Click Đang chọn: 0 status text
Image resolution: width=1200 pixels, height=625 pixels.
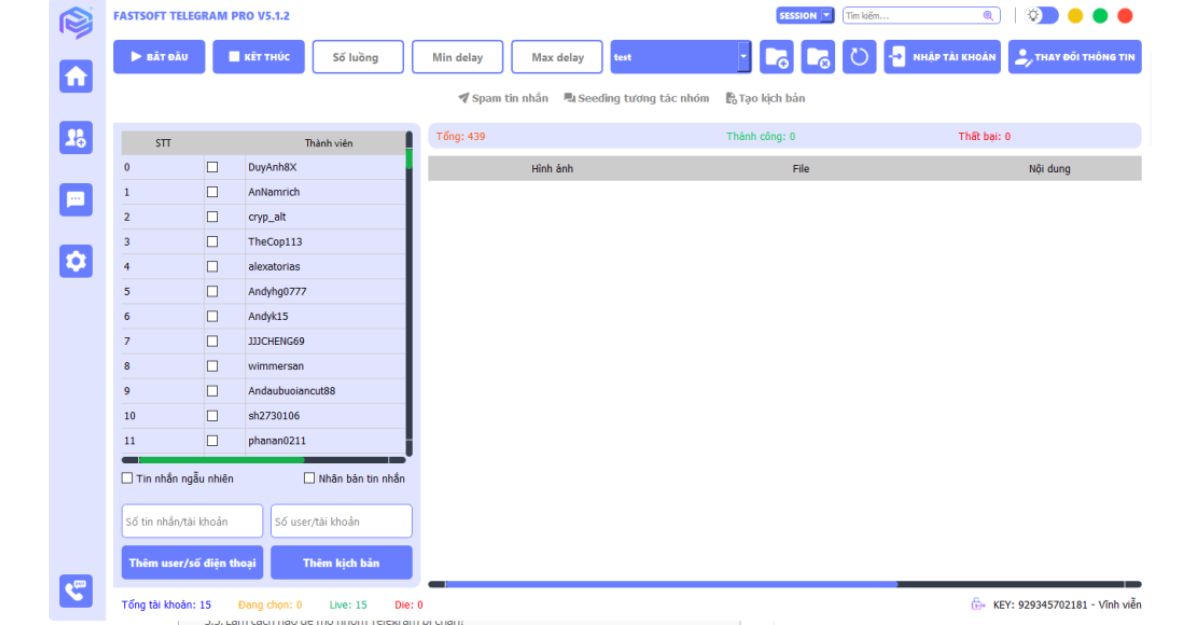(270, 604)
